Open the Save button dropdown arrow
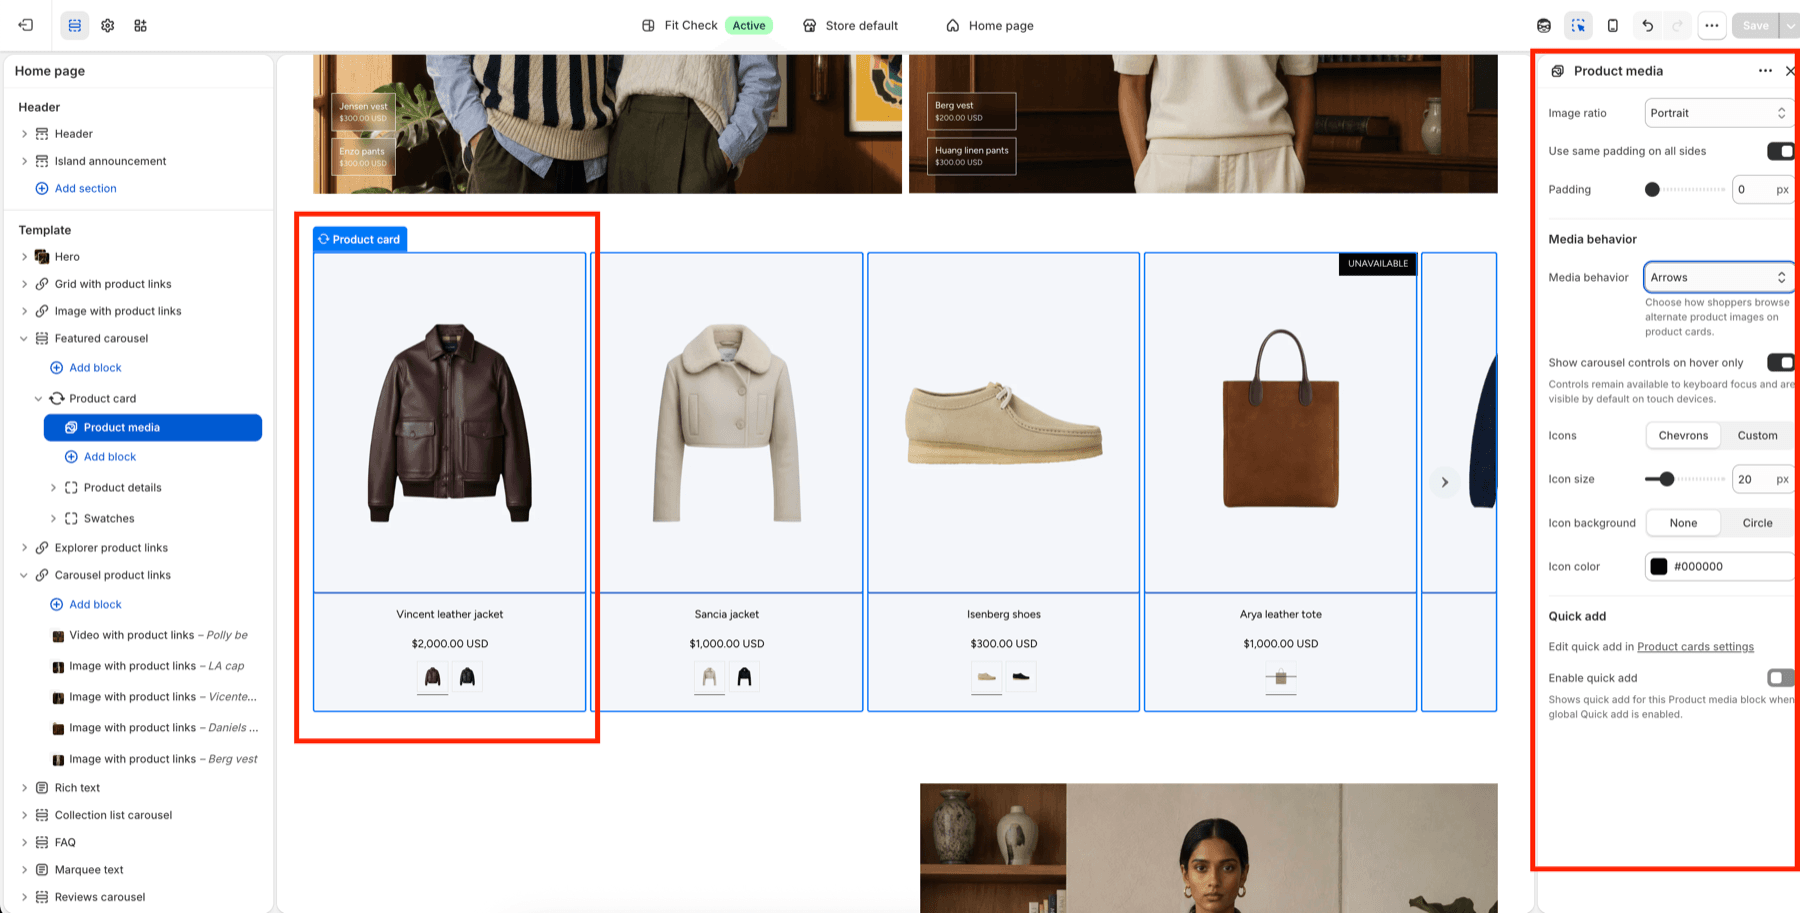The image size is (1800, 913). click(1790, 25)
